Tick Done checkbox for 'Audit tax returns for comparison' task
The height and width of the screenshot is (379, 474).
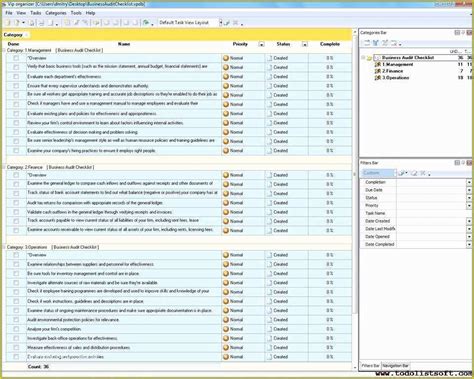point(16,203)
